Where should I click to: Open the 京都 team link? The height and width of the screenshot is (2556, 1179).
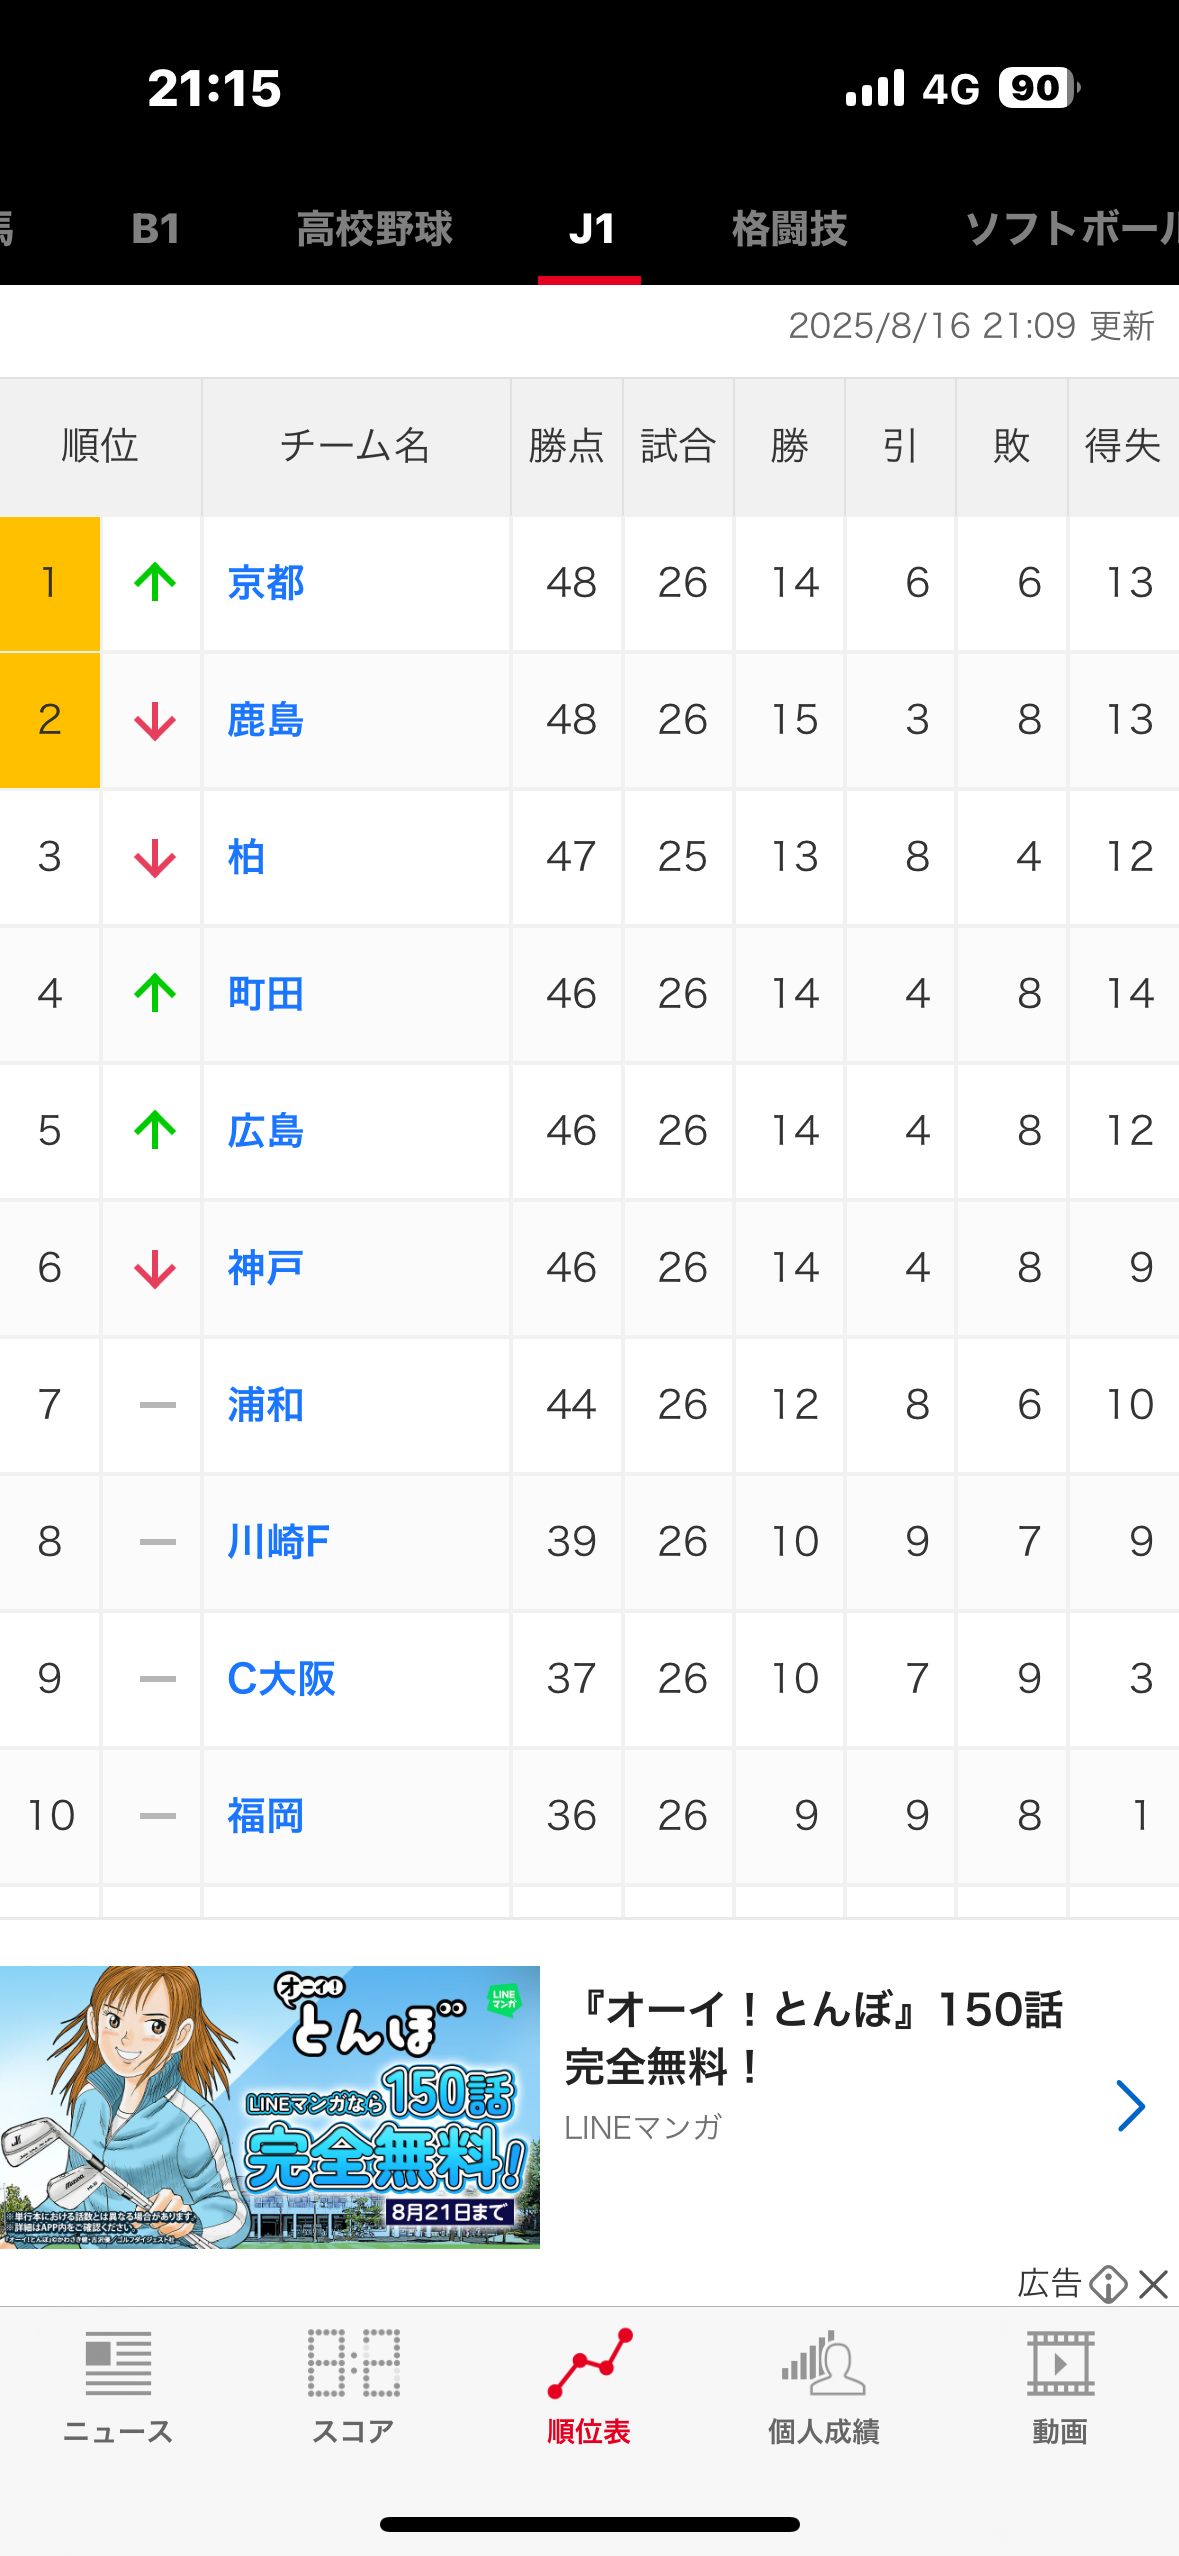click(266, 583)
